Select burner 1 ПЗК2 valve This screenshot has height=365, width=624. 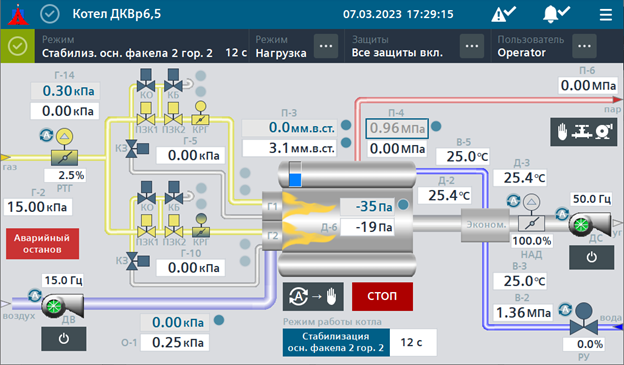[173, 114]
